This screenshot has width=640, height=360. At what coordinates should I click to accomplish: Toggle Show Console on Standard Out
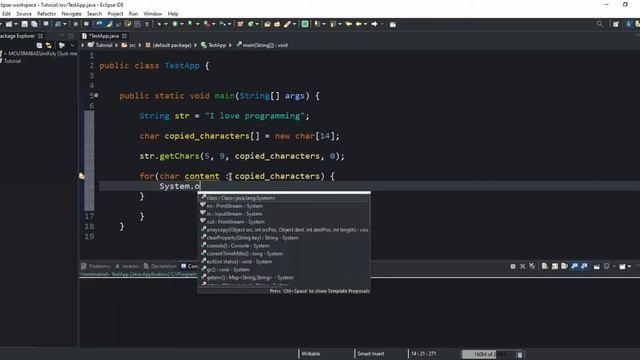click(x=575, y=266)
